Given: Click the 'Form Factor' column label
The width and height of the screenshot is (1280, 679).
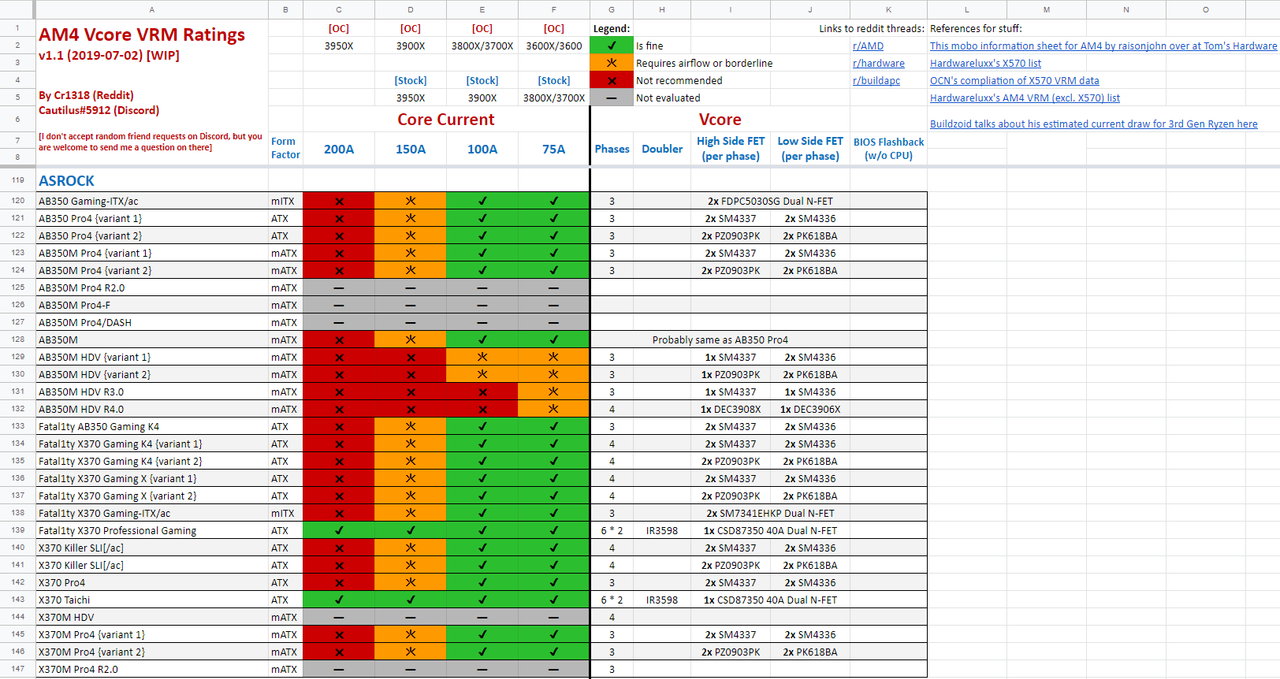Looking at the screenshot, I should [x=285, y=148].
